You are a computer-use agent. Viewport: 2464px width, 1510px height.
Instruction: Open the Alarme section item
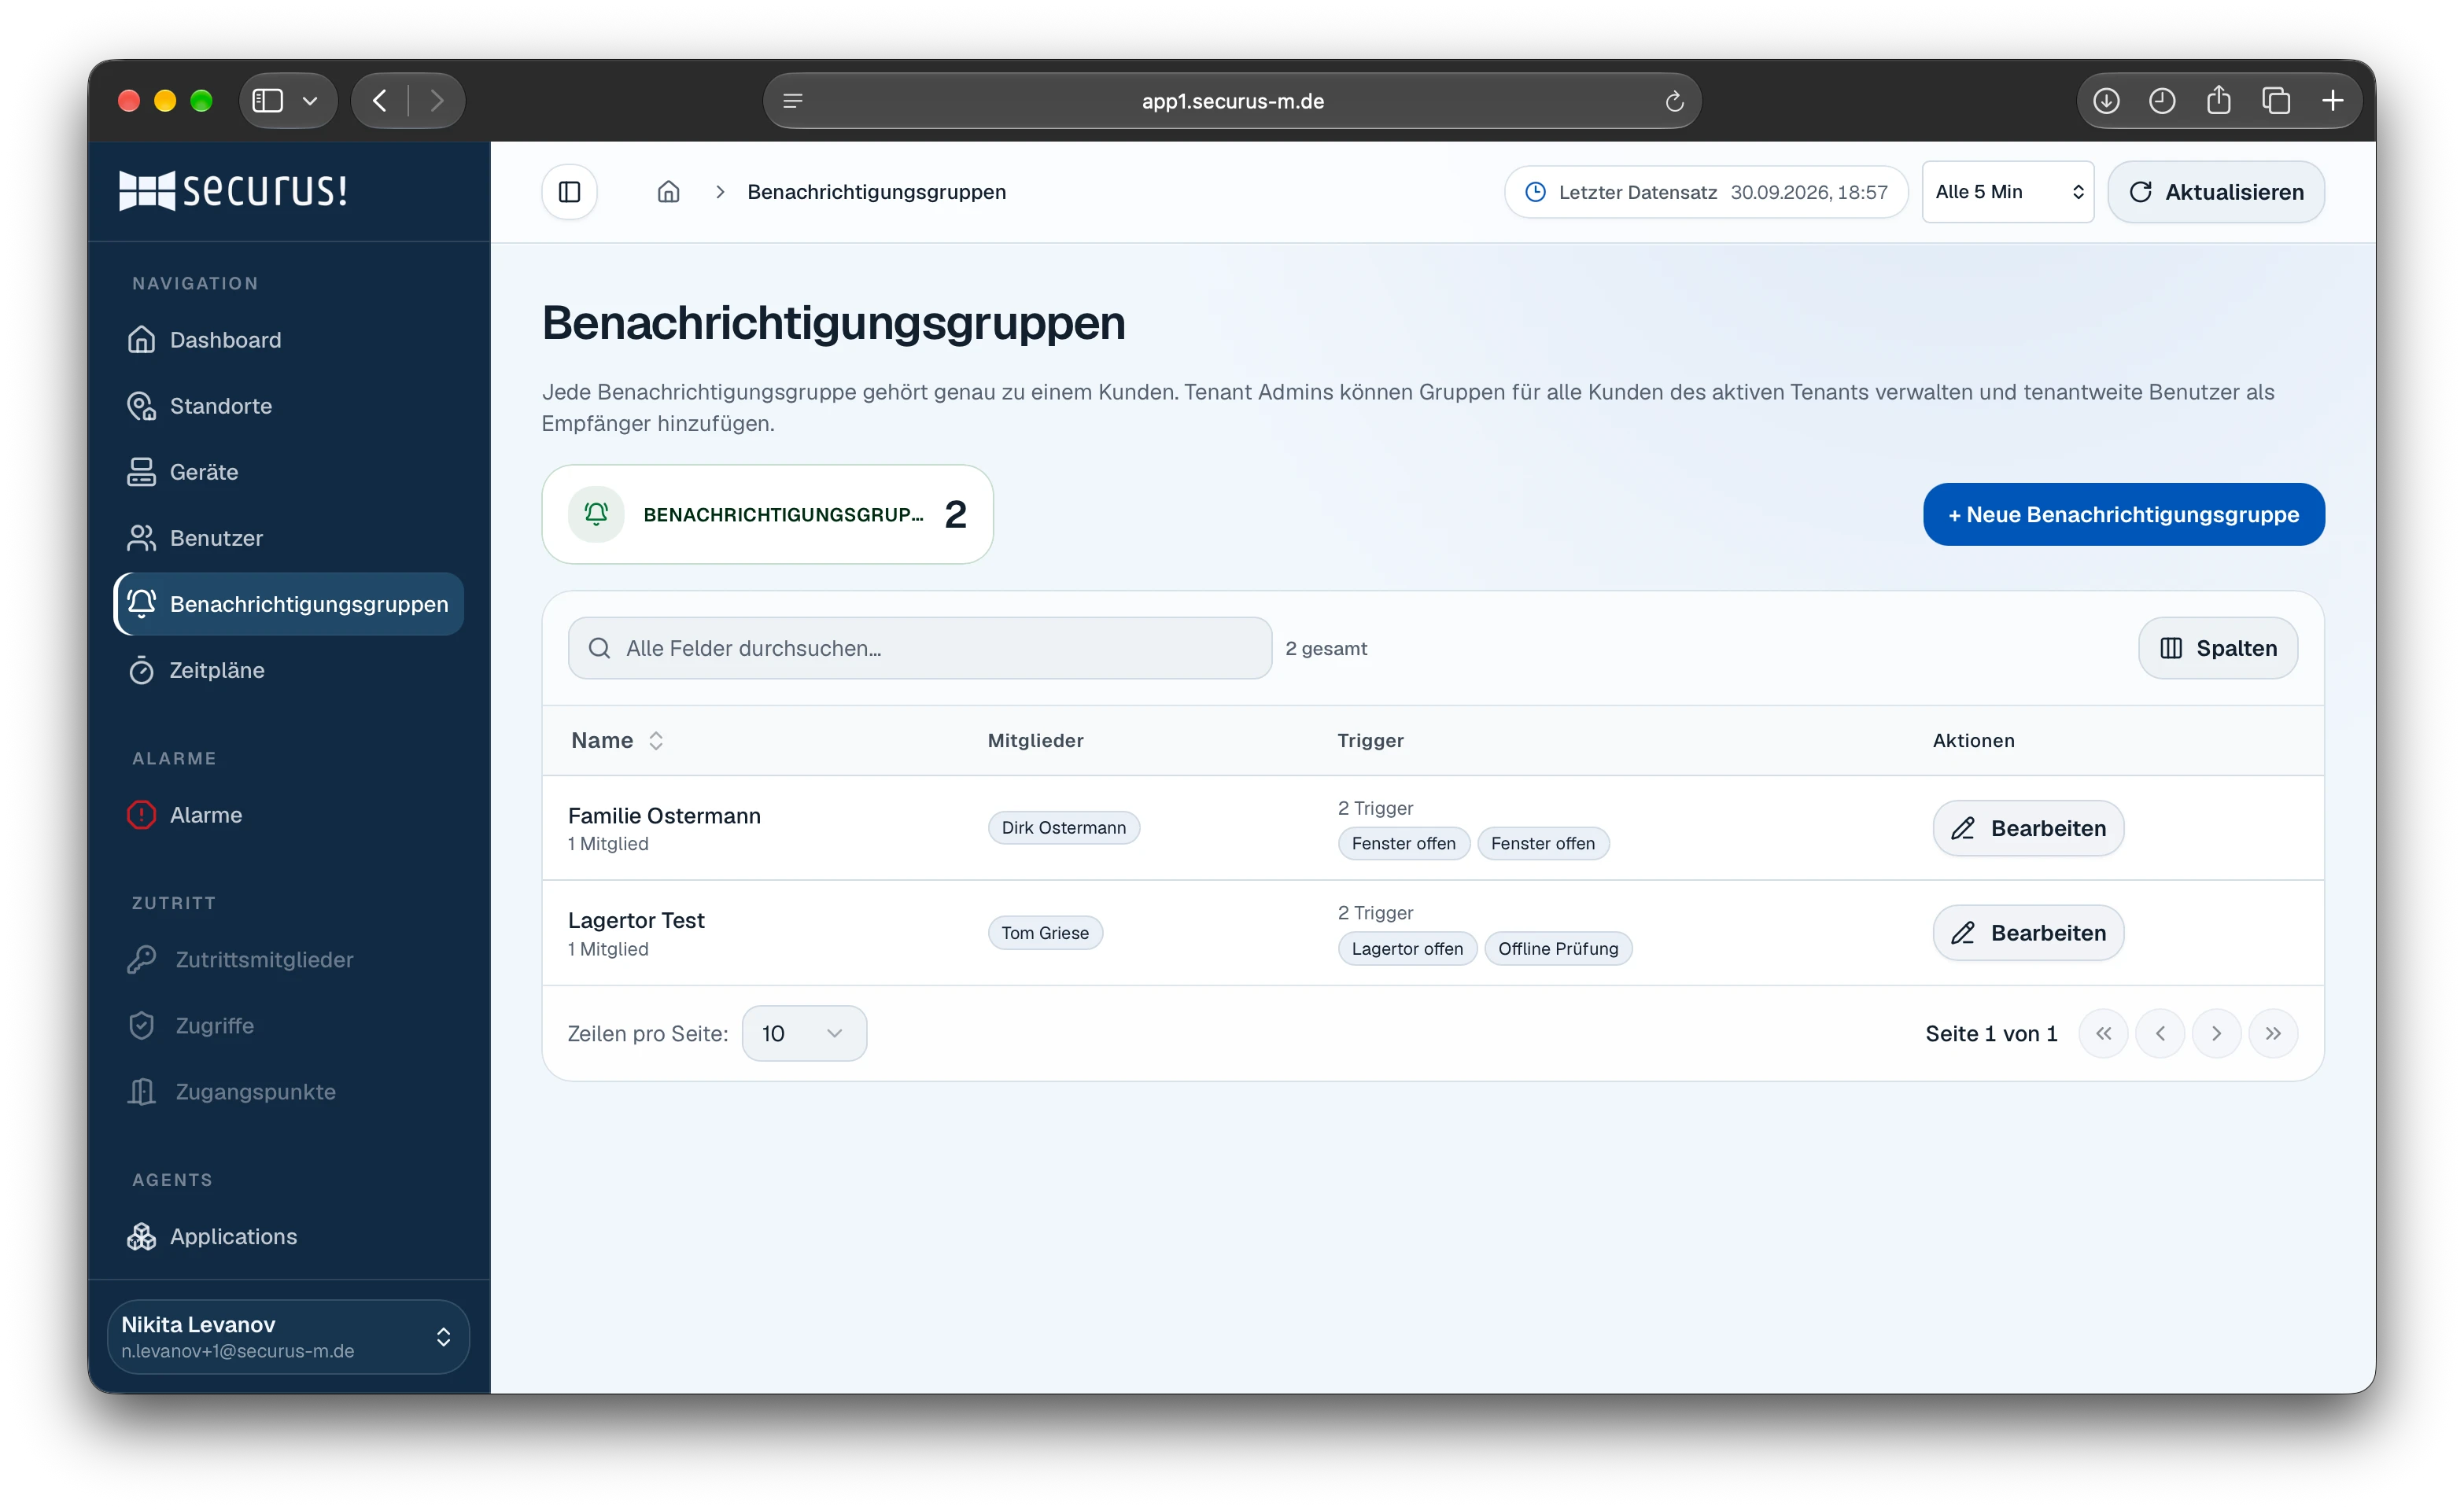point(289,815)
